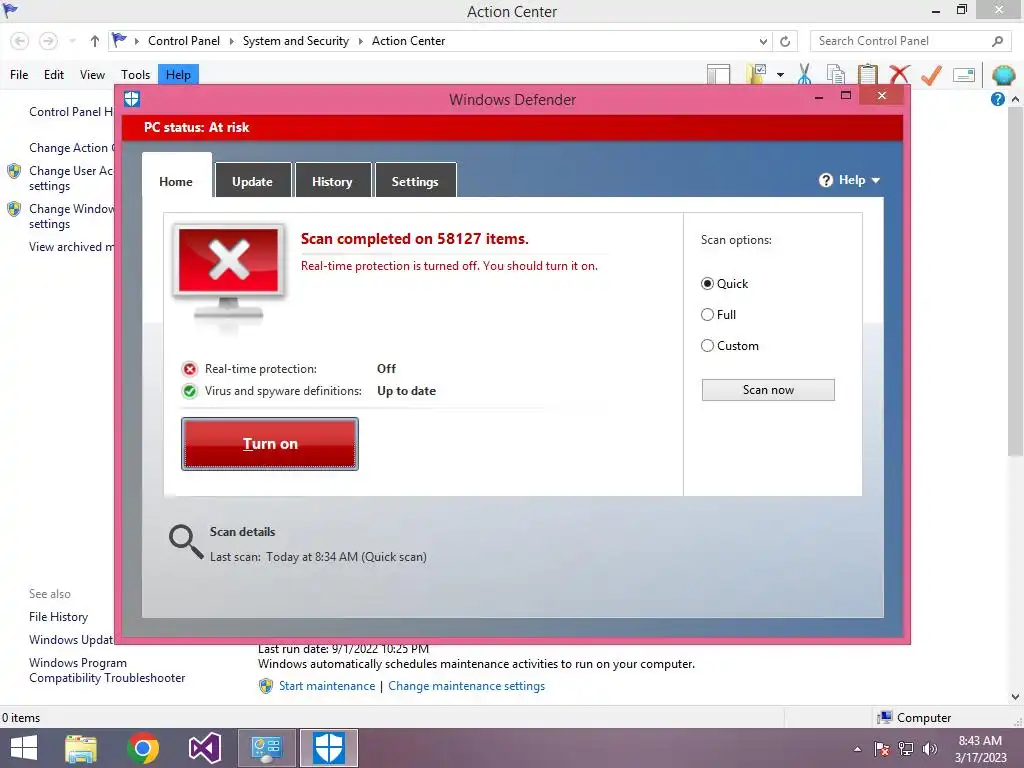Click the taskbar clock showing 8:43 AM
1024x768 pixels.
[x=980, y=749]
